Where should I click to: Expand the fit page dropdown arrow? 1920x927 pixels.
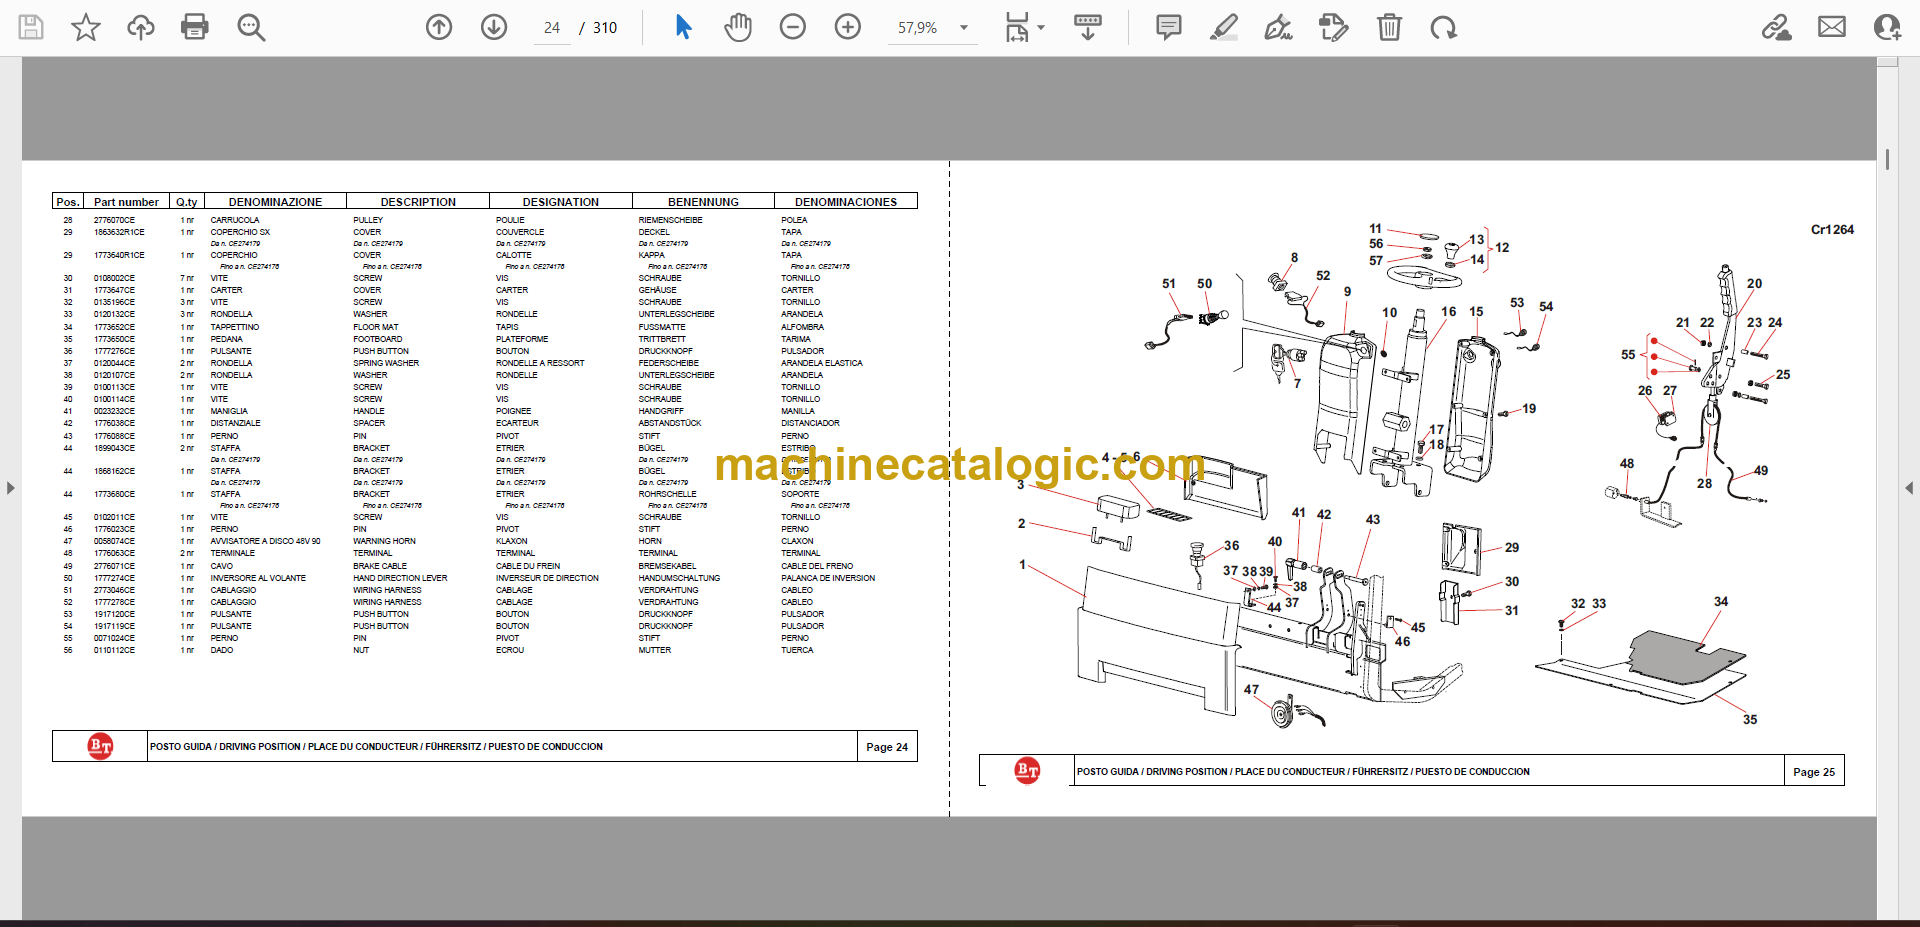[1041, 28]
